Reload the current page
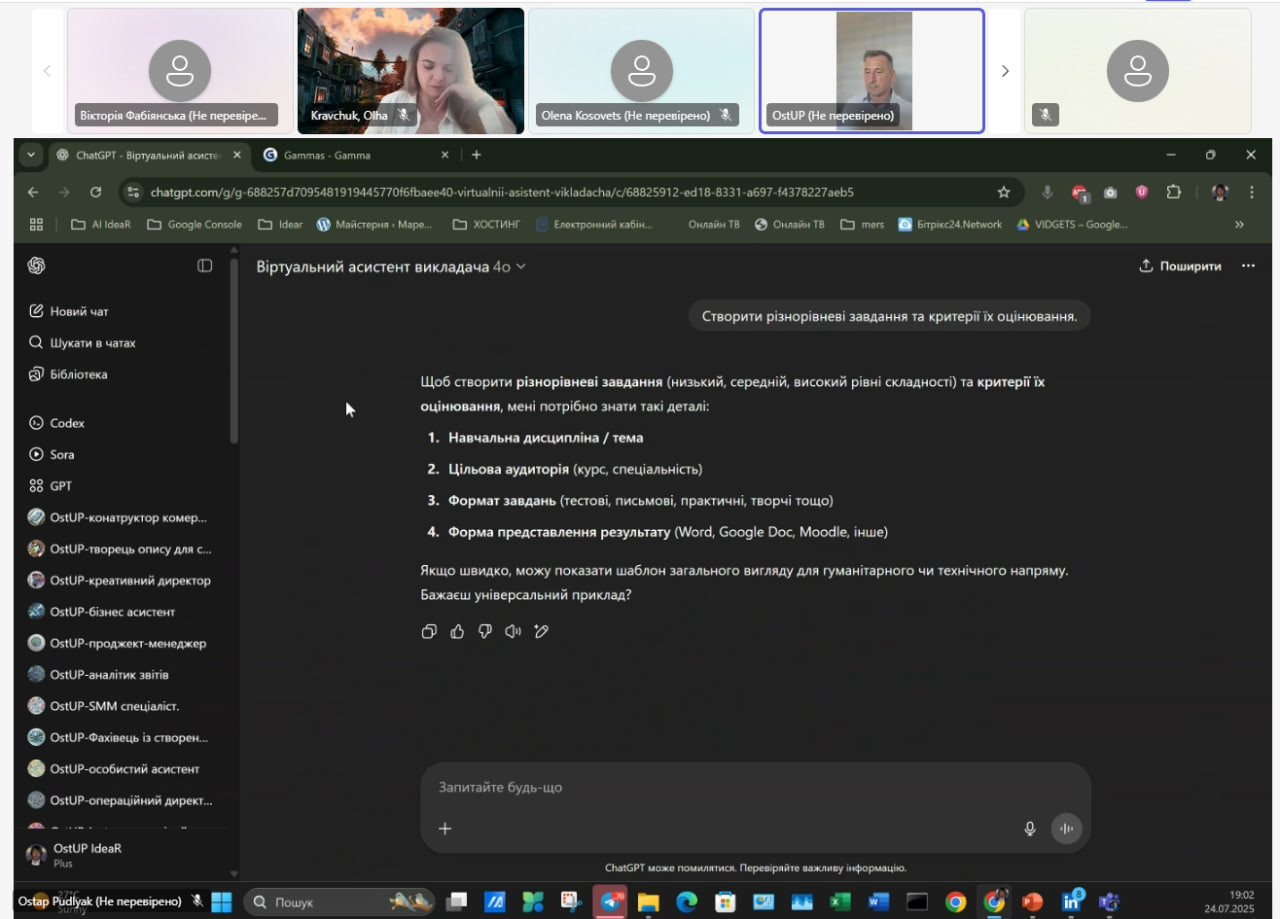 (96, 192)
